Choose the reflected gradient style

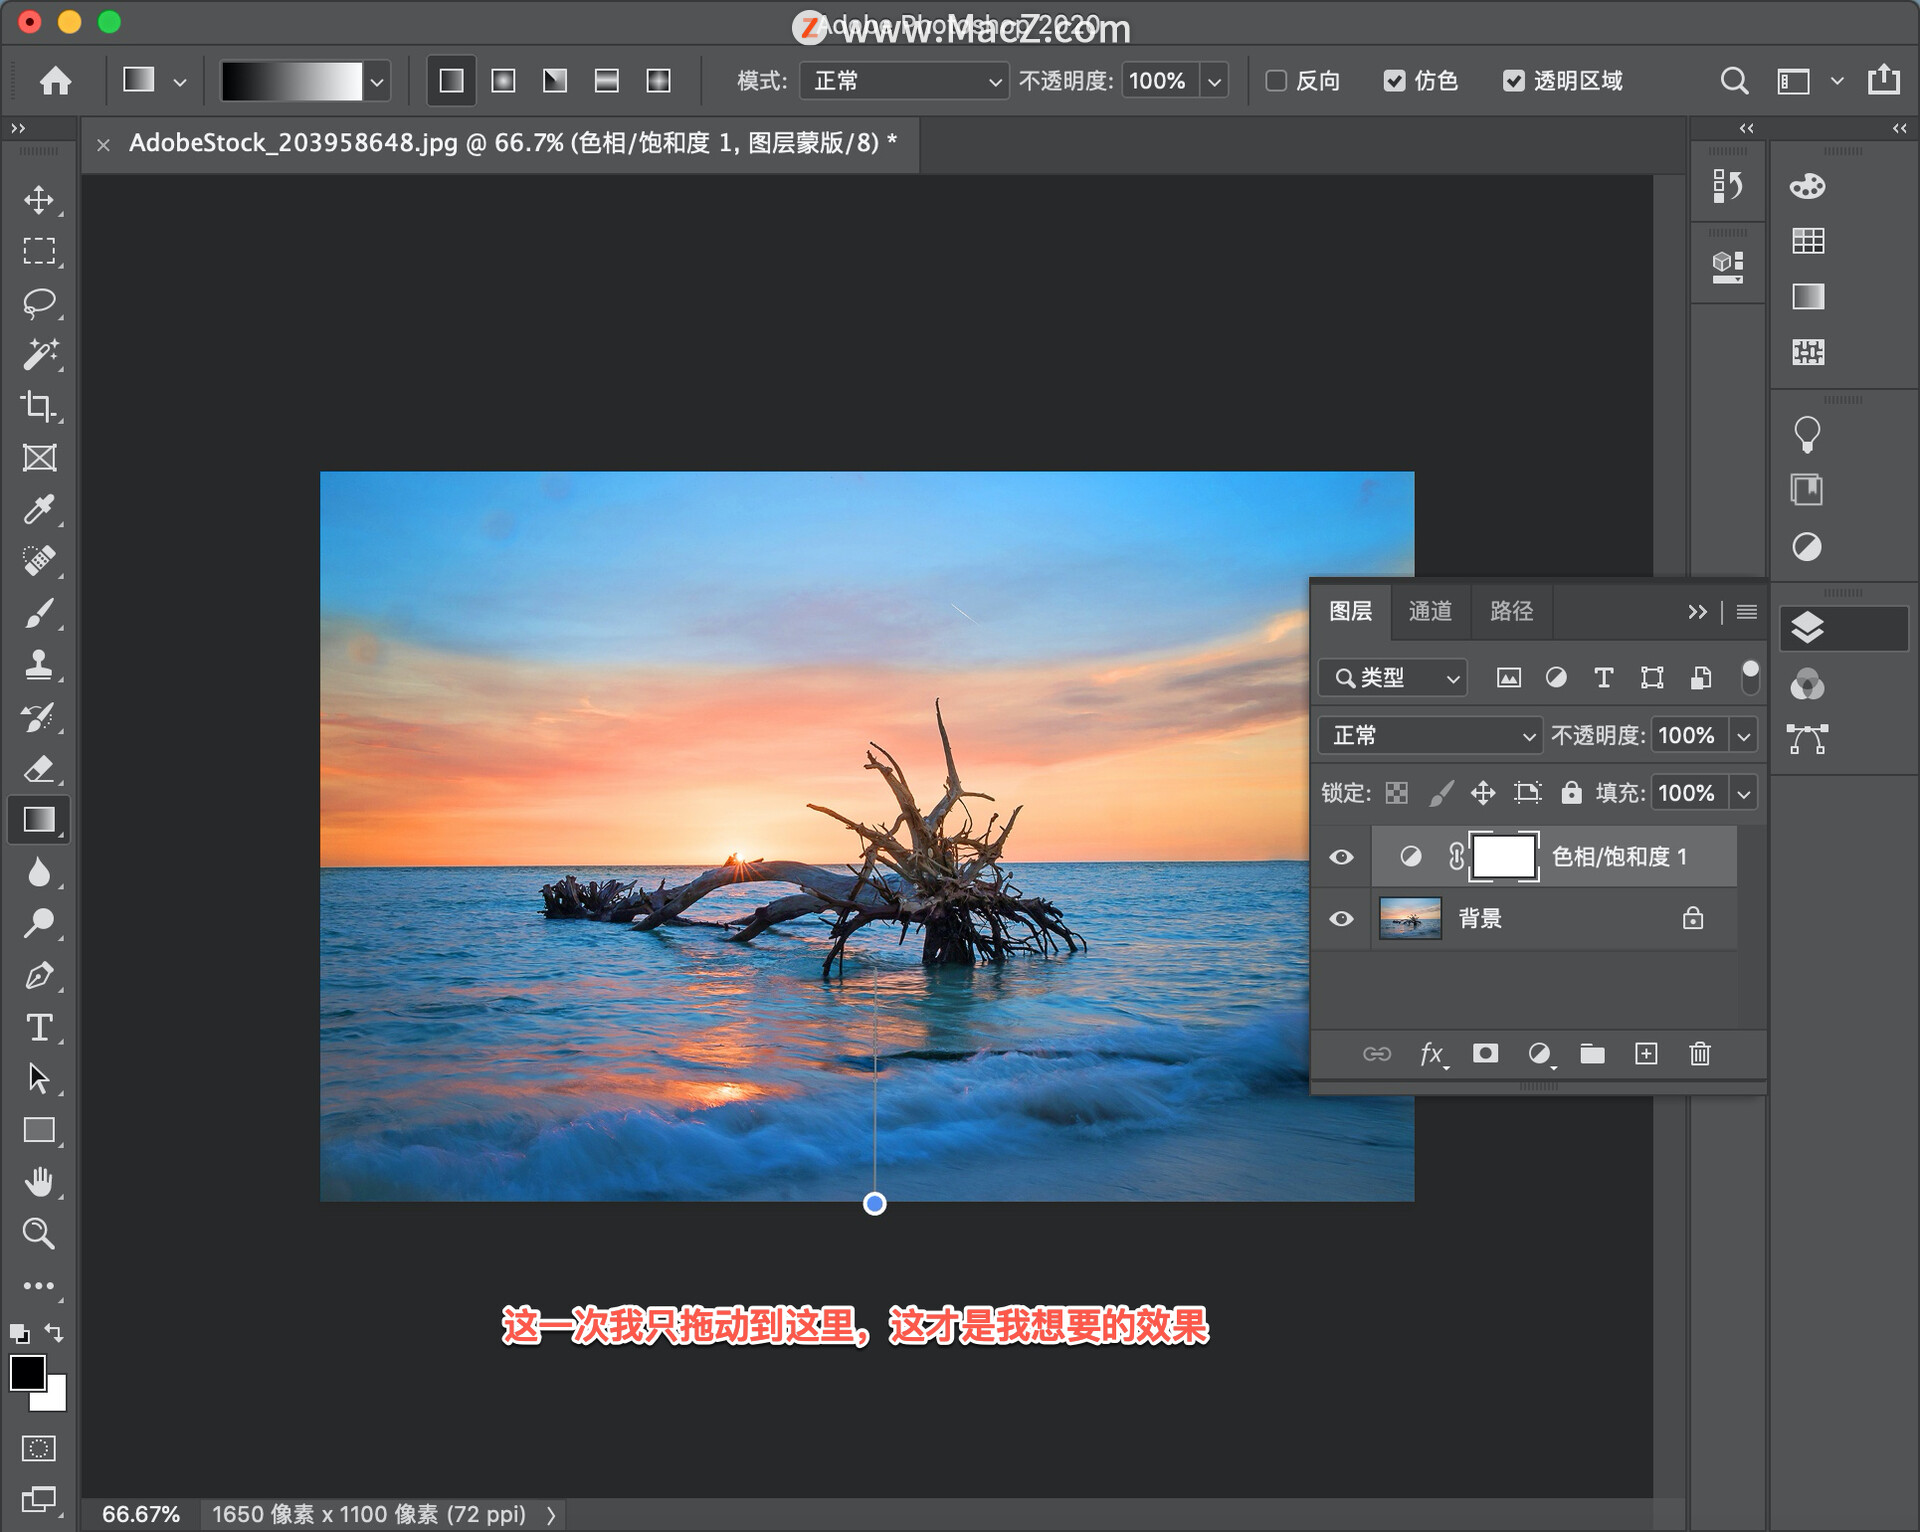coord(607,81)
